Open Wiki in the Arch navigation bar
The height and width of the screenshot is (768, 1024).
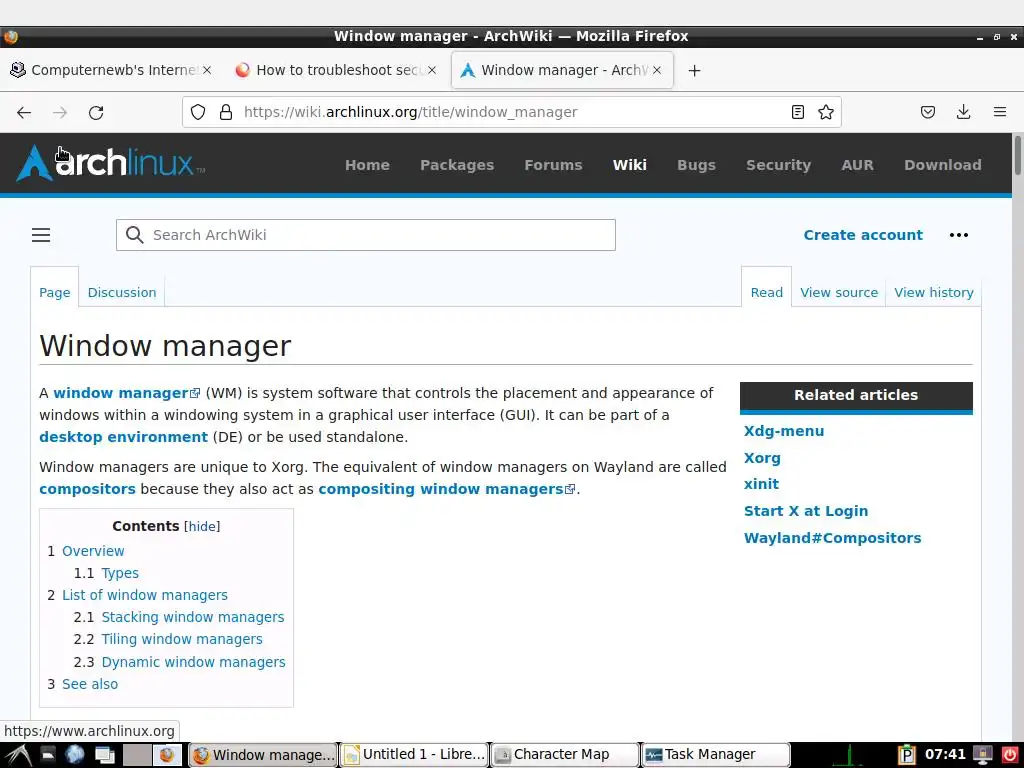[630, 165]
